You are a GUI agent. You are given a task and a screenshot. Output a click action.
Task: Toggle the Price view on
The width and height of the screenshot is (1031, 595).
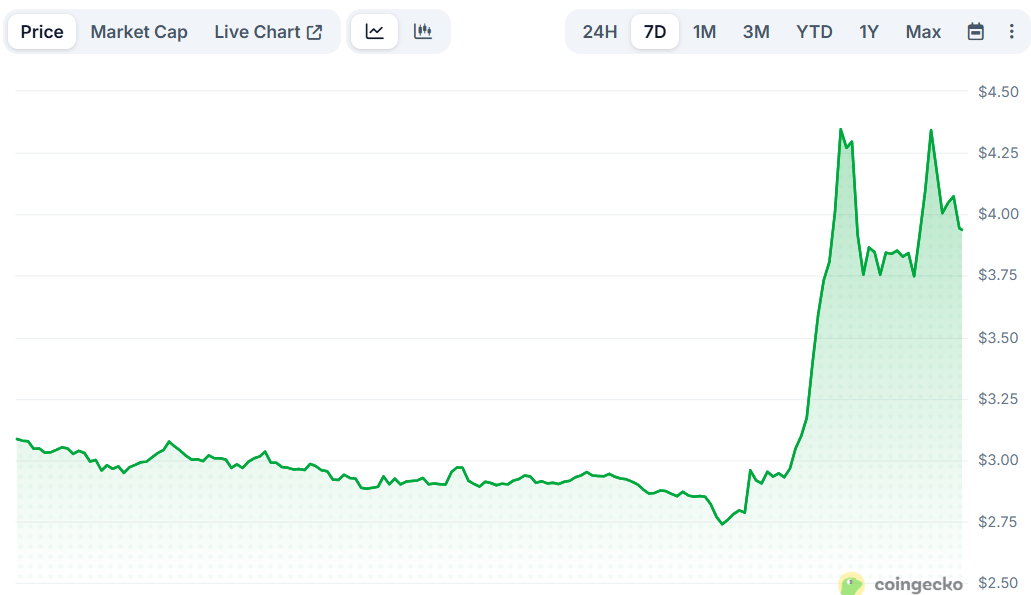pyautogui.click(x=41, y=31)
